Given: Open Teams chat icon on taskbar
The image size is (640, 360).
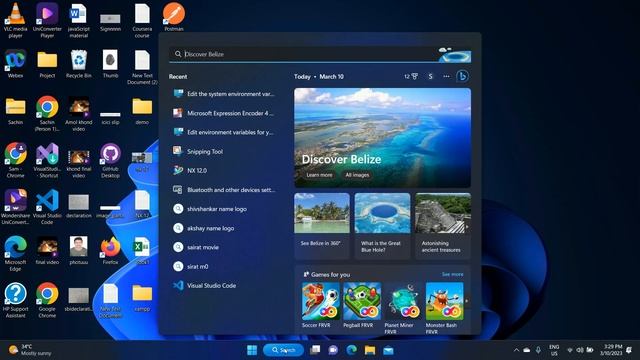Looking at the screenshot, I should pyautogui.click(x=333, y=350).
